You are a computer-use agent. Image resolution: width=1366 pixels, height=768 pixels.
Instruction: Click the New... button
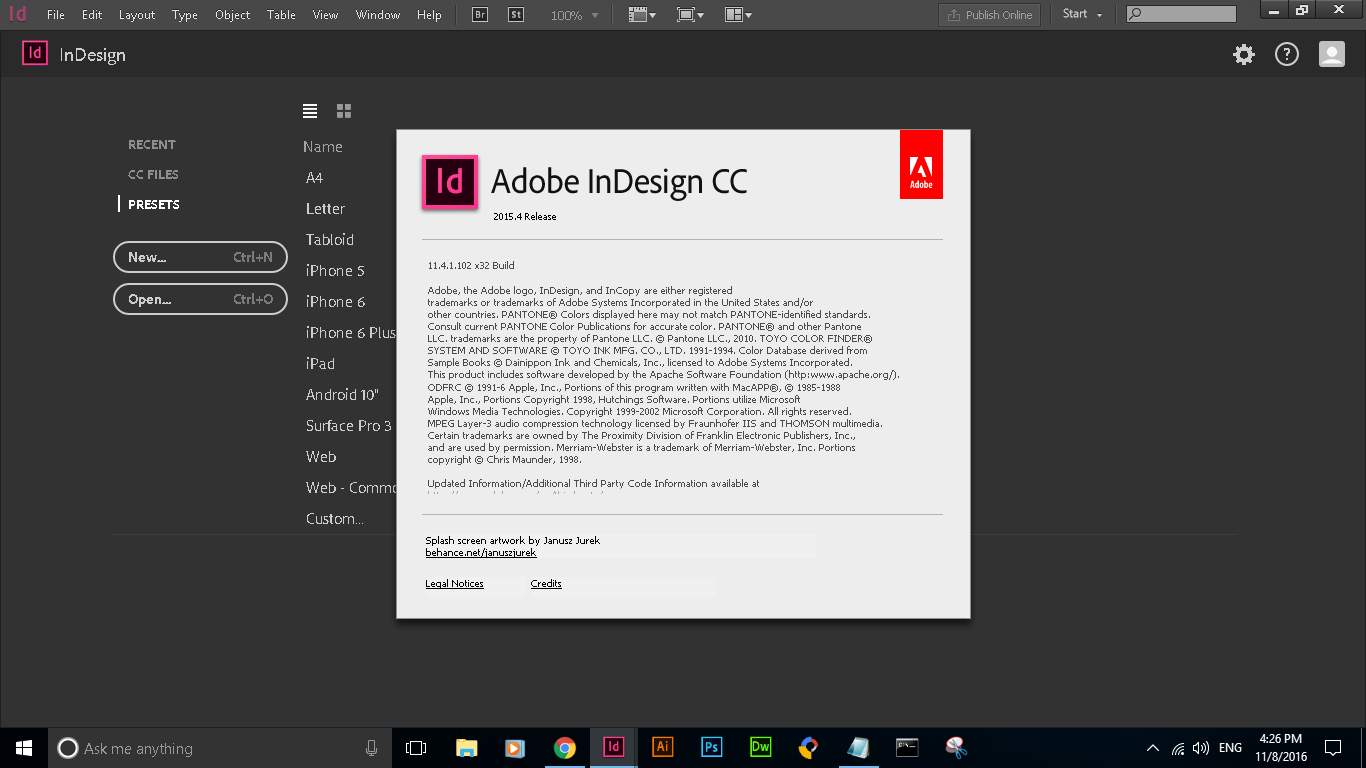click(x=200, y=257)
